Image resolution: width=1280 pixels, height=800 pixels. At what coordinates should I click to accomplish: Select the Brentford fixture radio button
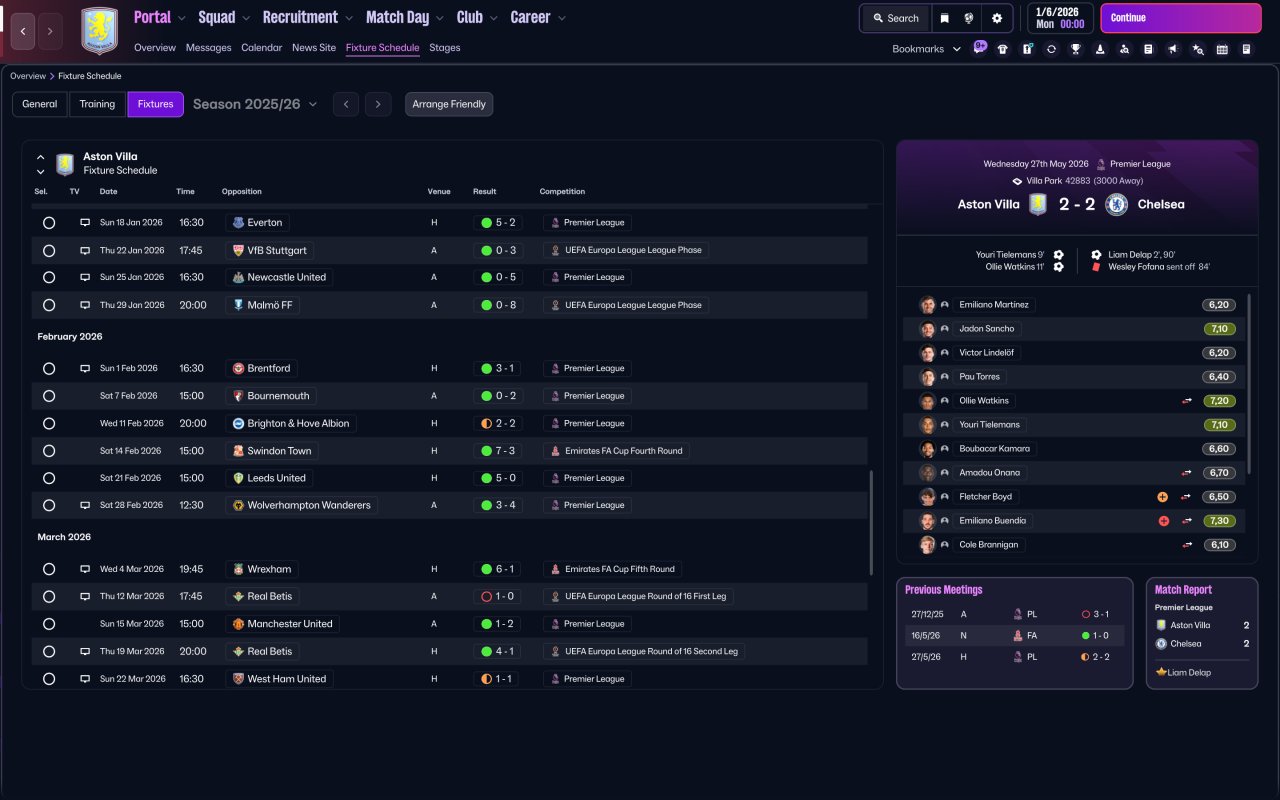point(49,369)
